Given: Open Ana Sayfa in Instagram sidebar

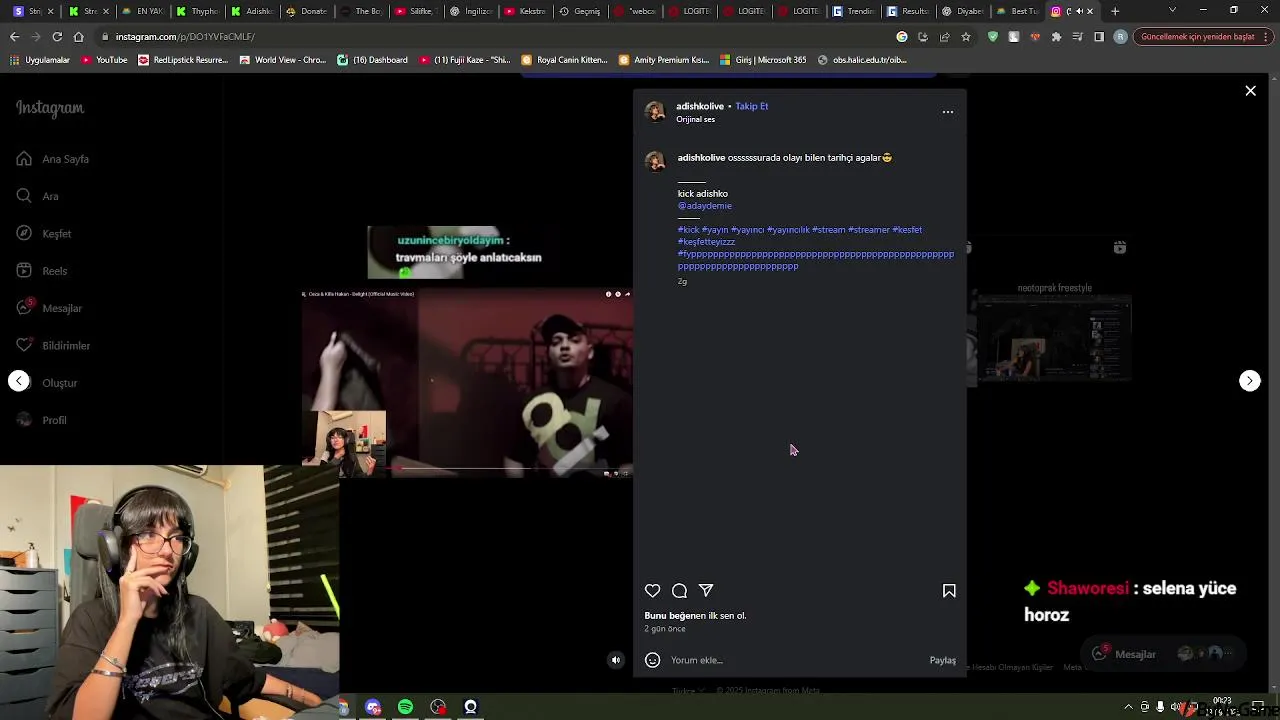Looking at the screenshot, I should tap(53, 159).
